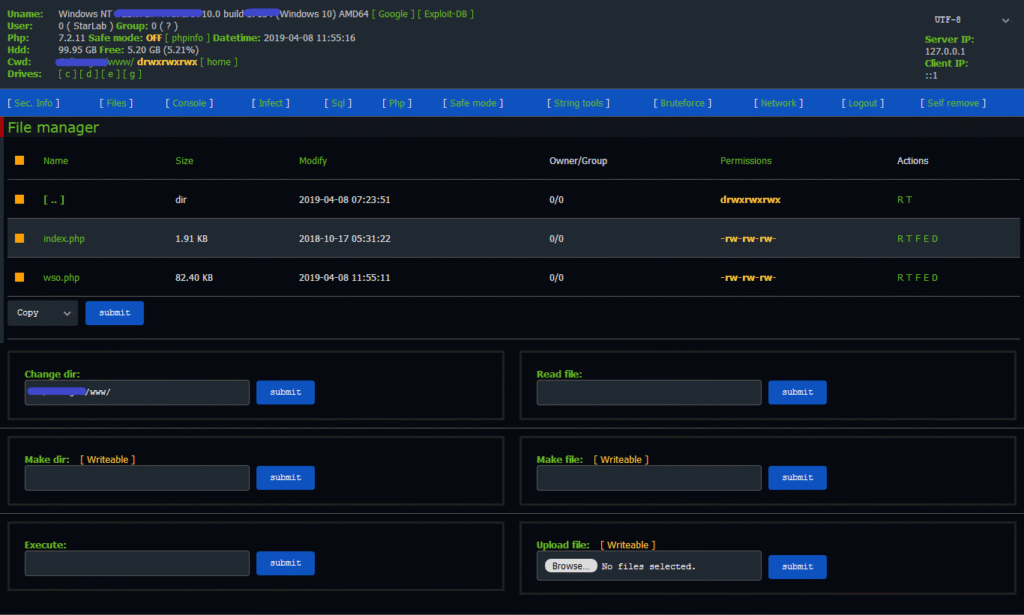Download wso.php via its D action
The image size is (1024, 615).
click(x=935, y=277)
